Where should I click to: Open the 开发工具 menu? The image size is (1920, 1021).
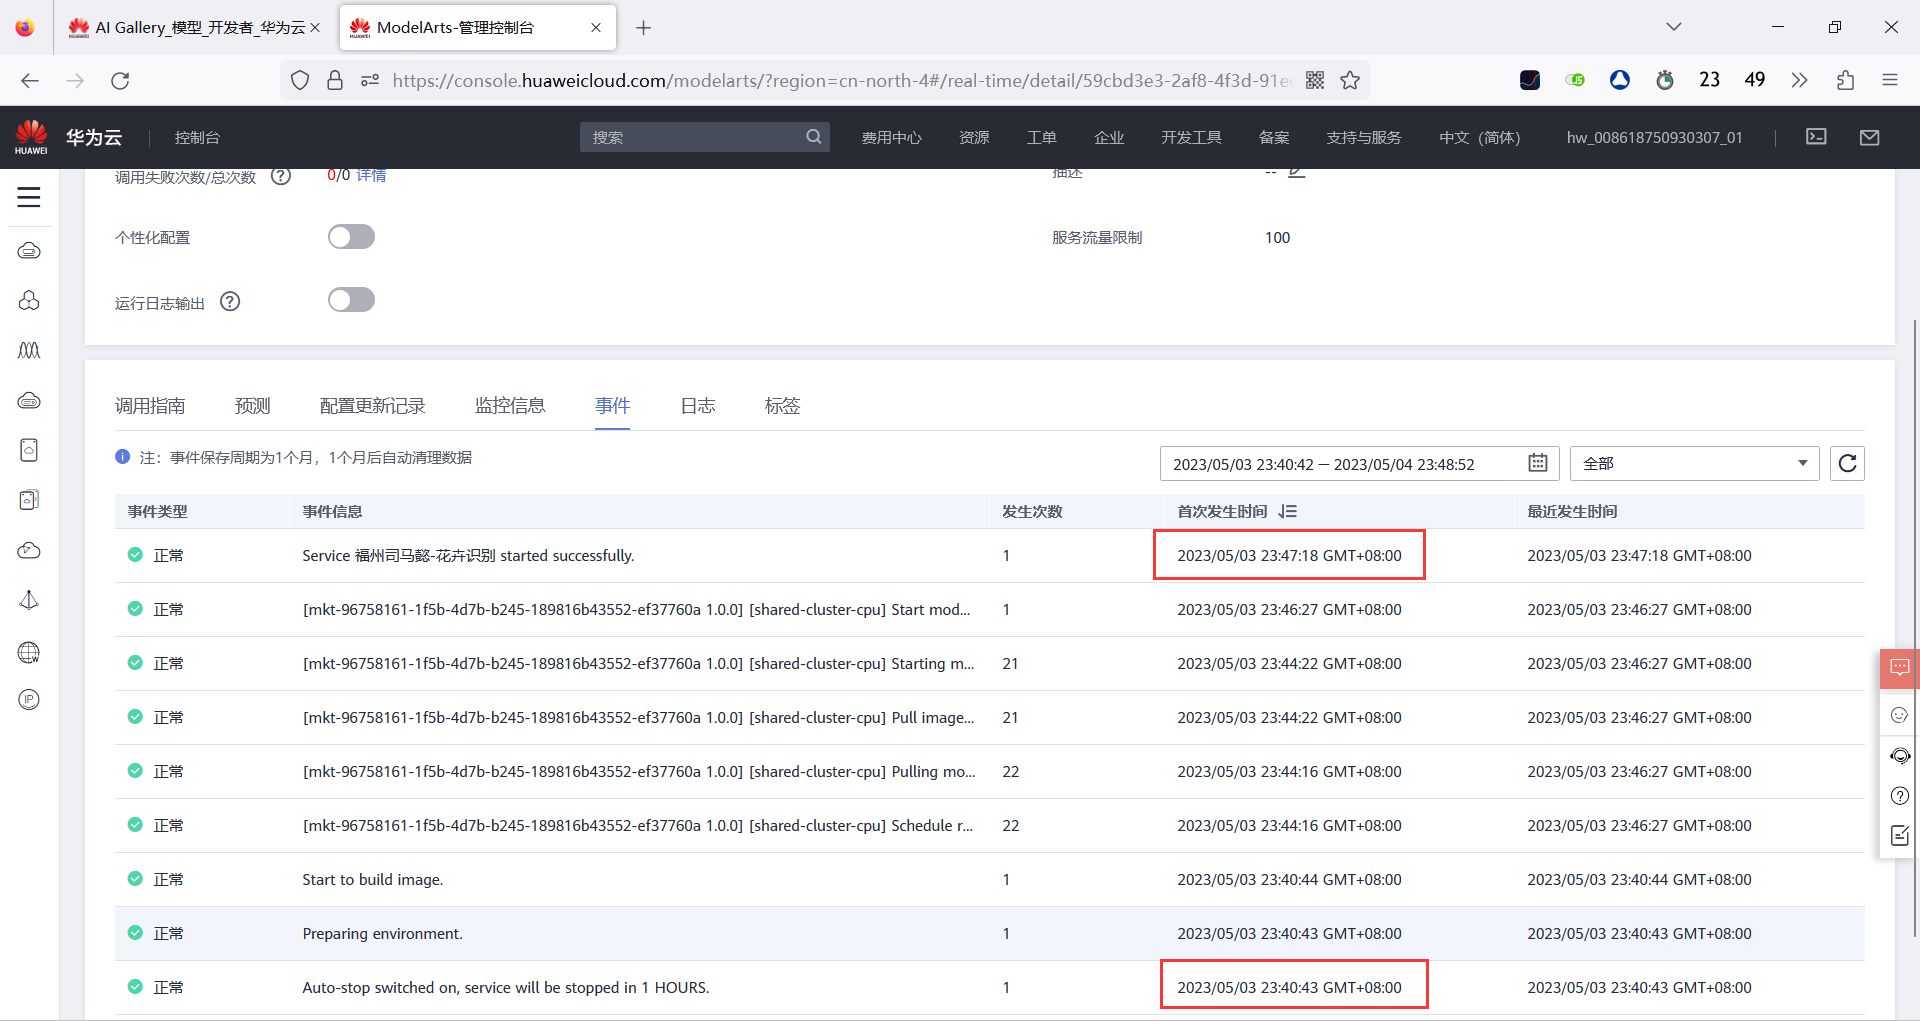[x=1191, y=137]
